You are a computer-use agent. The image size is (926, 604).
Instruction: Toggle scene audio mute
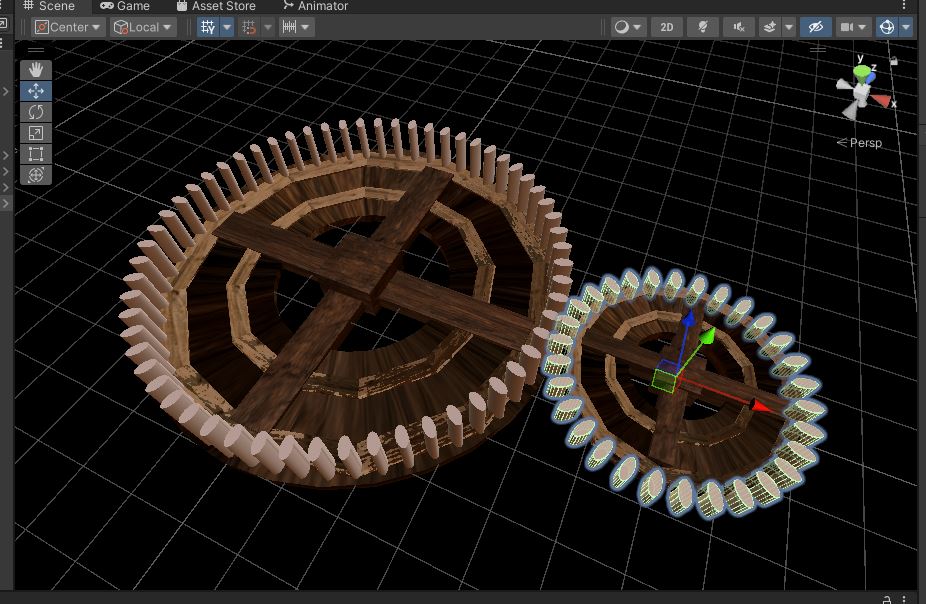click(739, 27)
